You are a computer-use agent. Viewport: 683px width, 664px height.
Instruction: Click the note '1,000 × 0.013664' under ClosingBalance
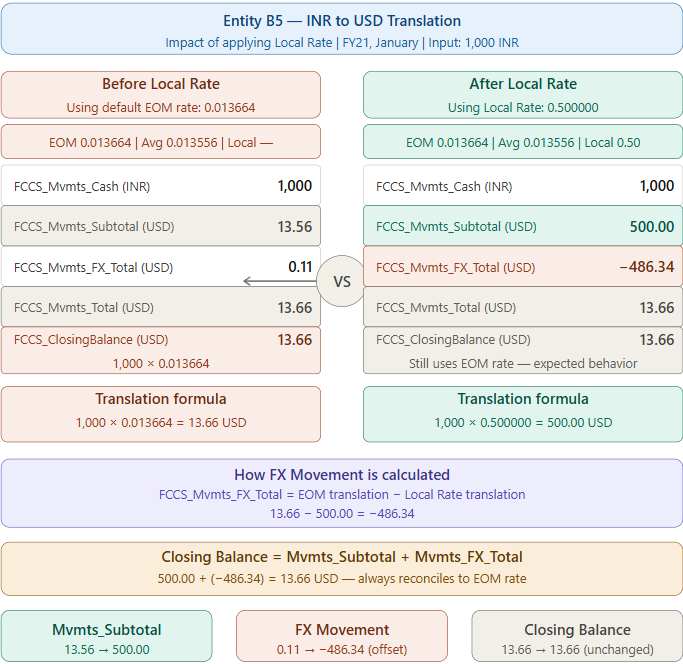(161, 363)
